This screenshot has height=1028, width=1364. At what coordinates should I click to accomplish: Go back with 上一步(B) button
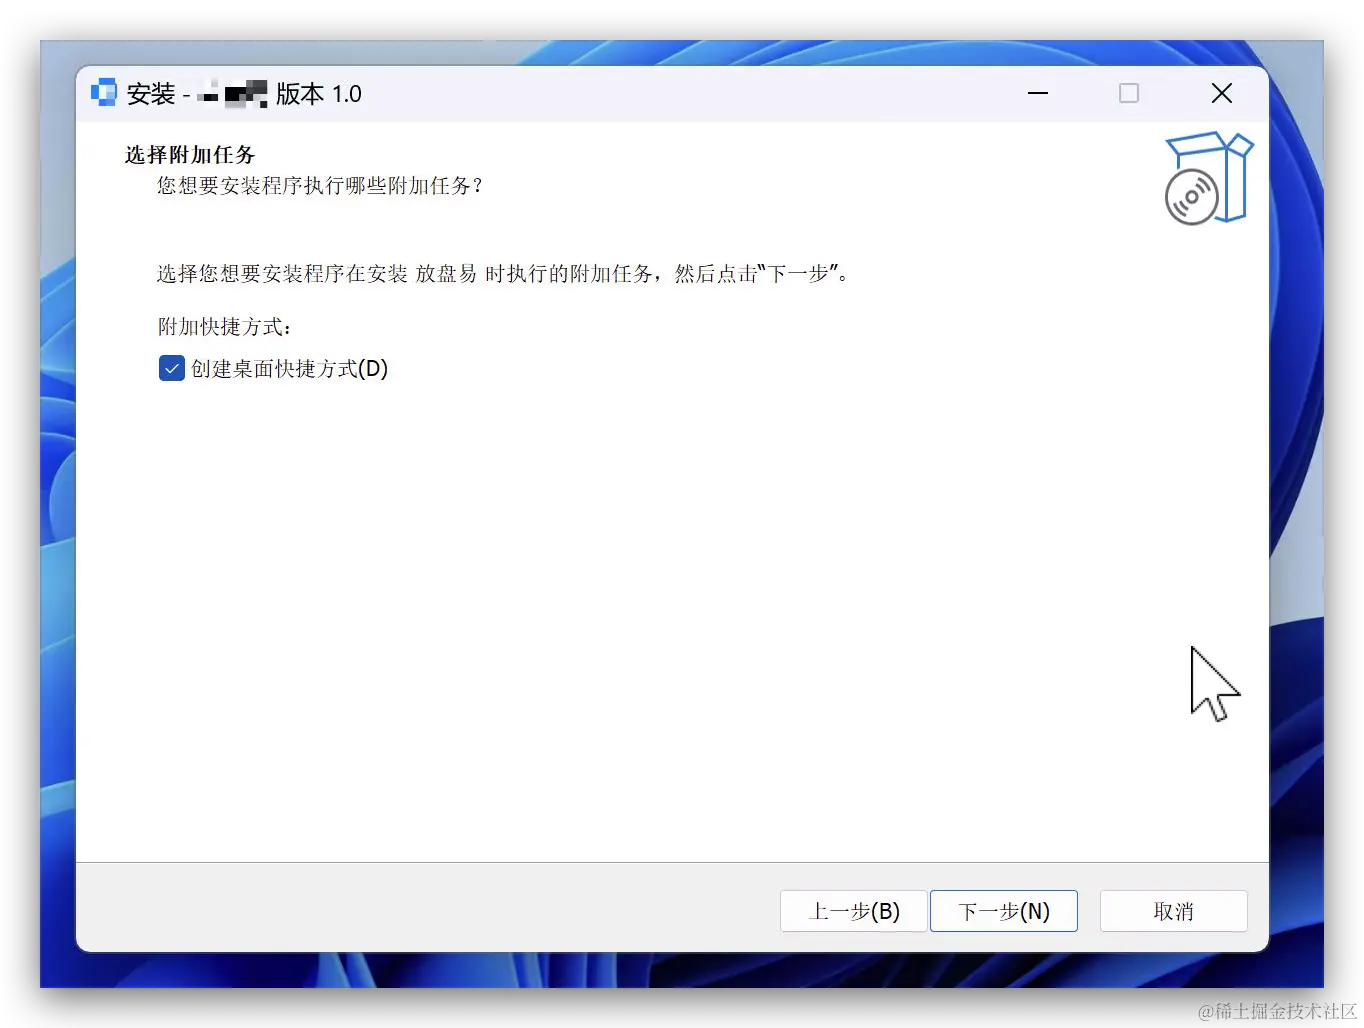click(854, 911)
